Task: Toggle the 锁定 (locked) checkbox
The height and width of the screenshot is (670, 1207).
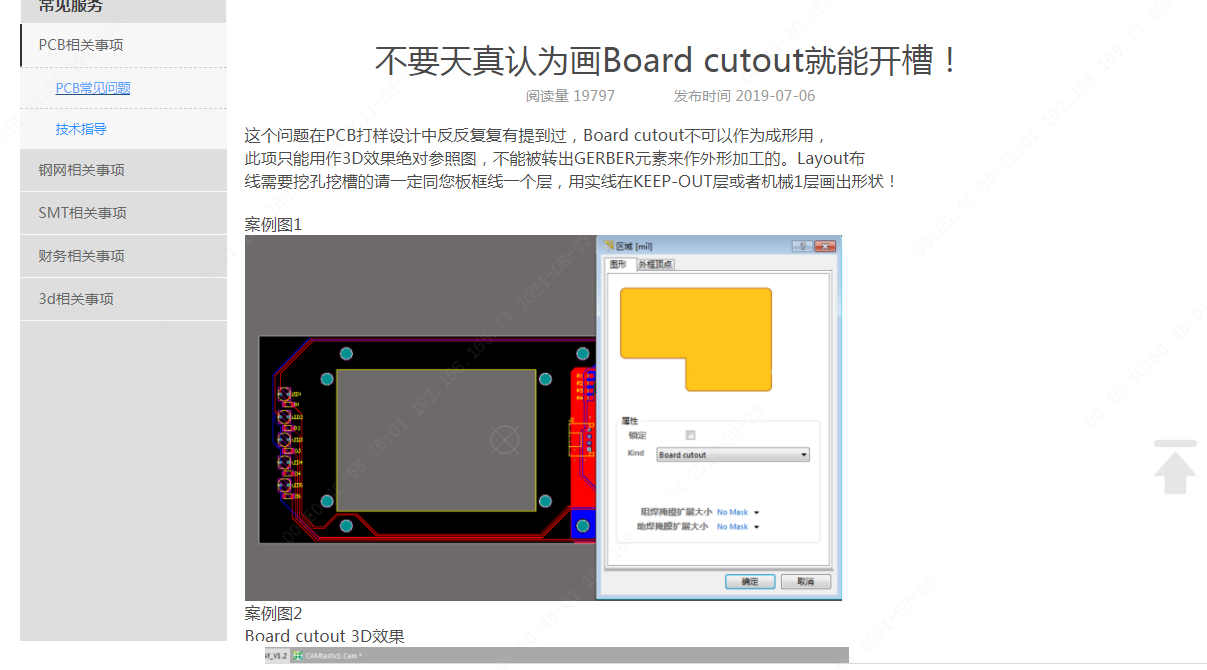Action: (690, 435)
